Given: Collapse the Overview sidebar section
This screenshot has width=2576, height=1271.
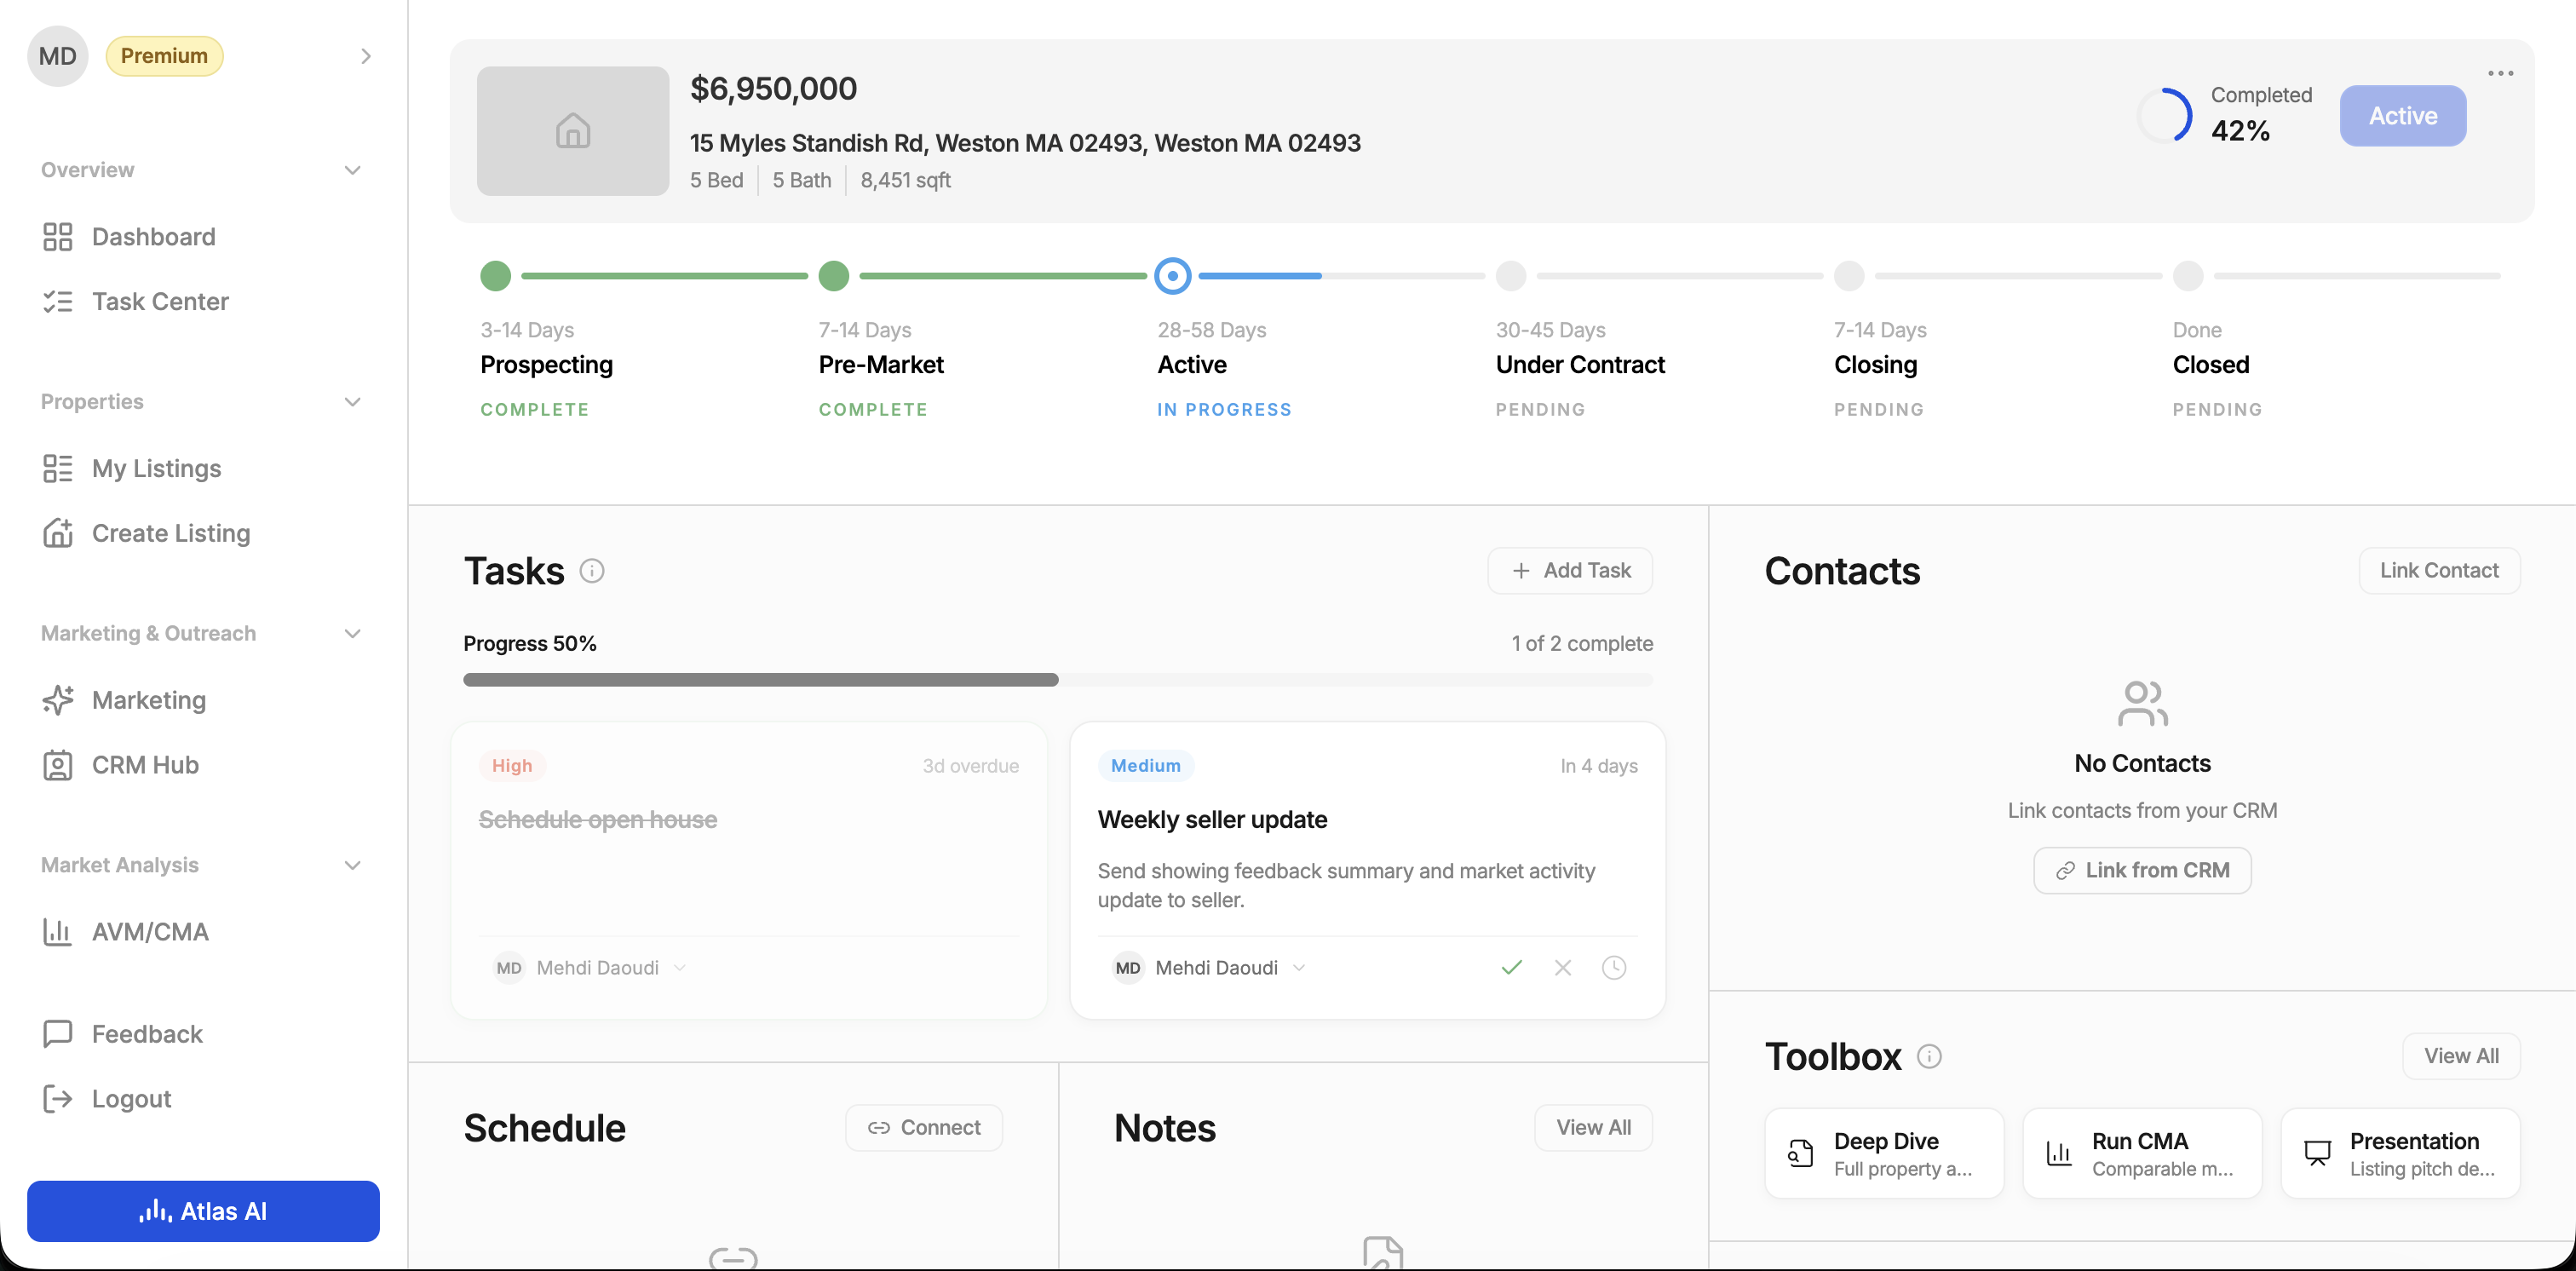Looking at the screenshot, I should pos(352,170).
